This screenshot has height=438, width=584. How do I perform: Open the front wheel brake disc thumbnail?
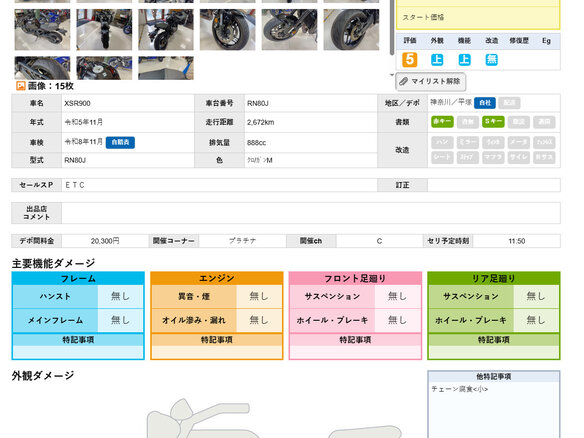point(228,30)
